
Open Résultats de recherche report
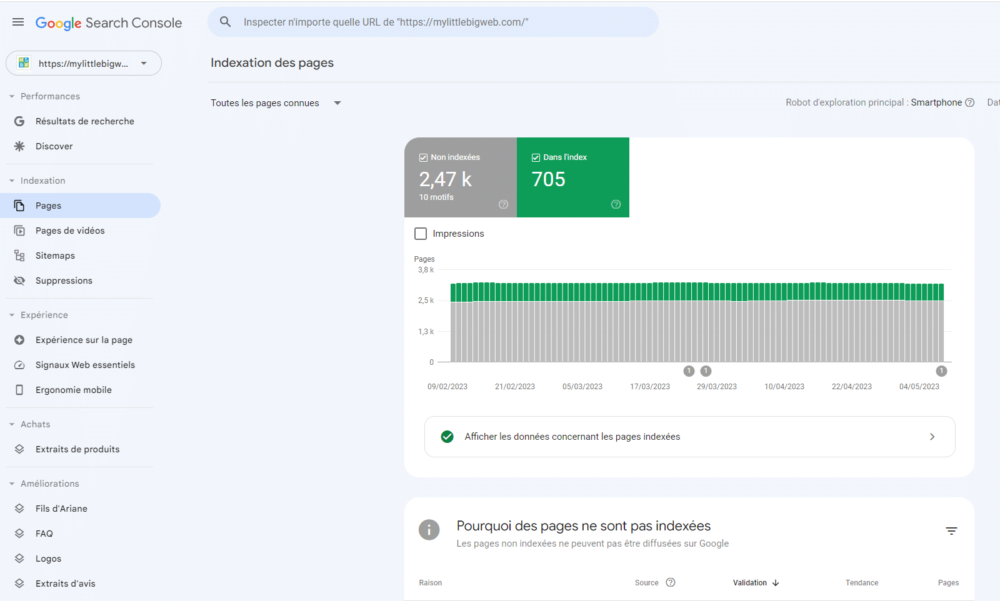(80, 121)
